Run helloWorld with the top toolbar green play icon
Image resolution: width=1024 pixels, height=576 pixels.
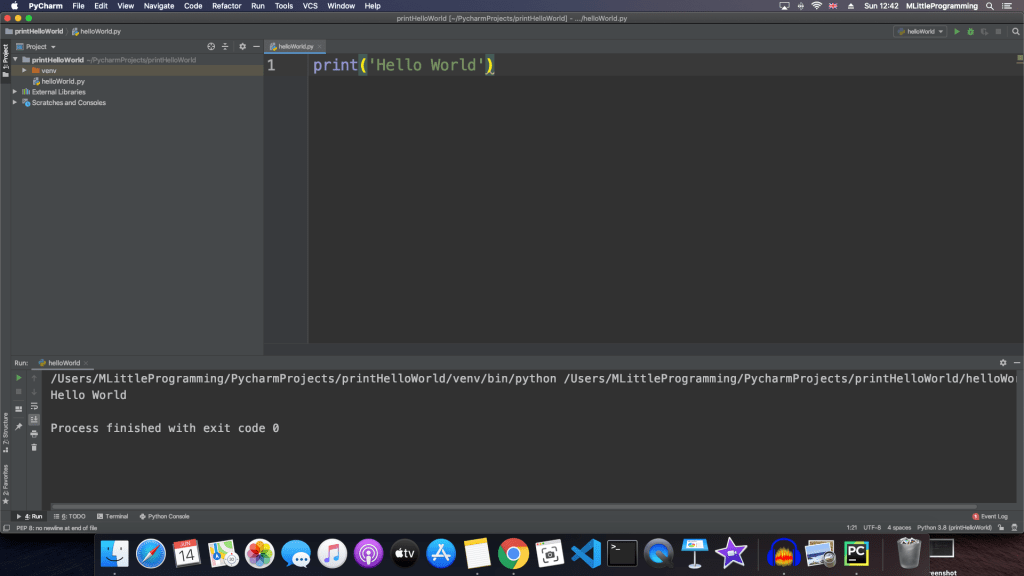[956, 32]
